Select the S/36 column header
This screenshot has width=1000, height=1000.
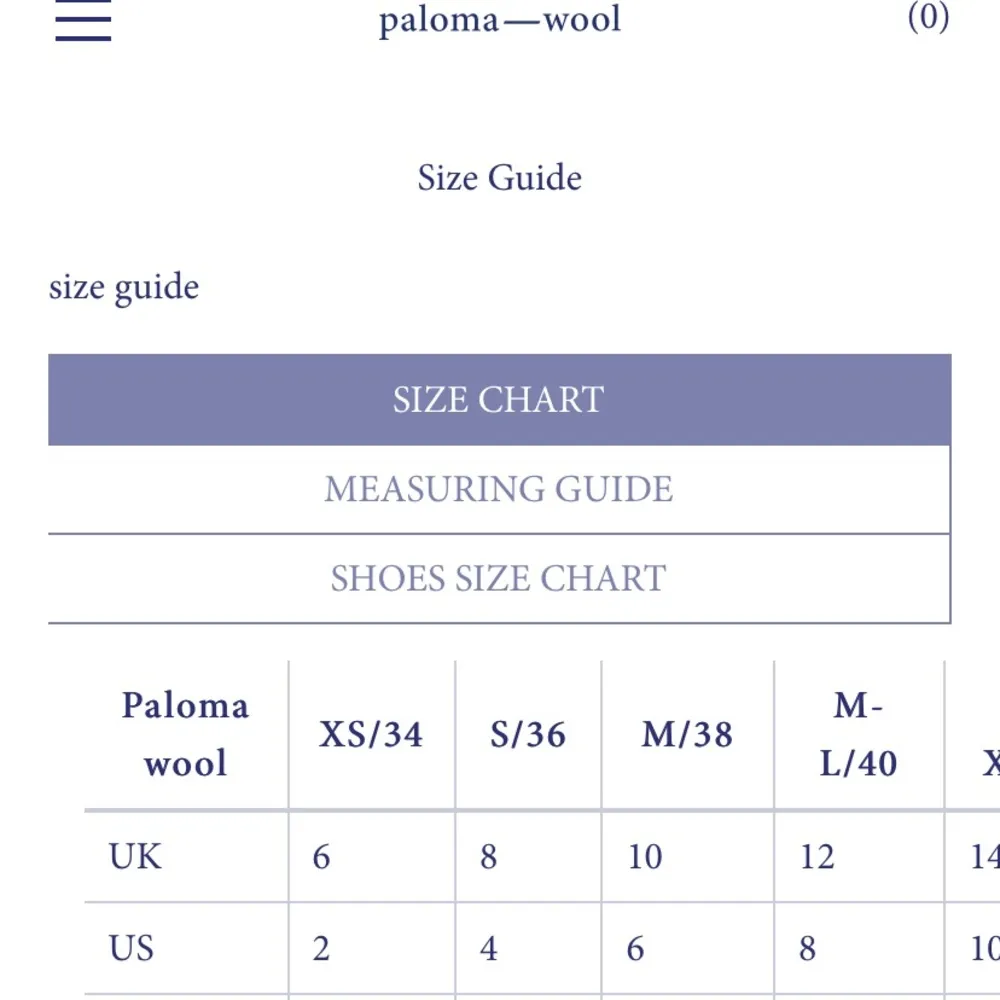point(527,735)
